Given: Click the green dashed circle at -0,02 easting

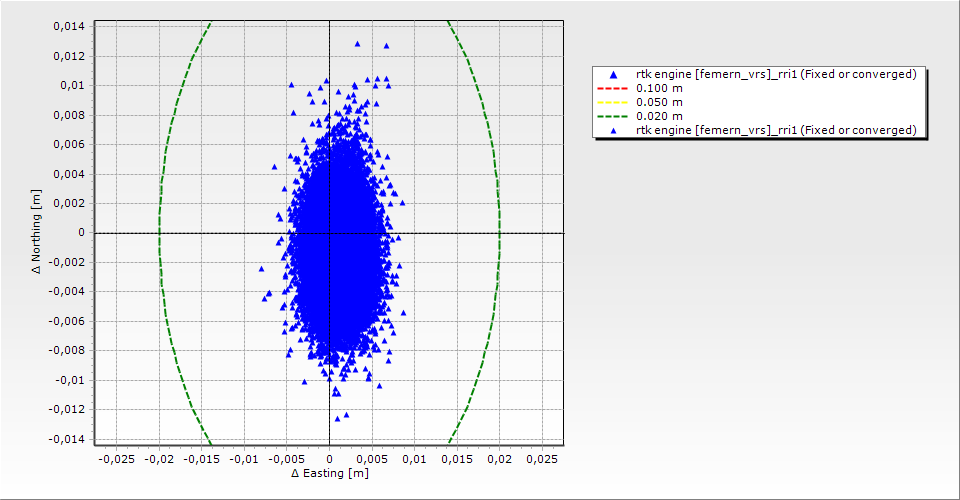Looking at the screenshot, I should click(x=159, y=233).
